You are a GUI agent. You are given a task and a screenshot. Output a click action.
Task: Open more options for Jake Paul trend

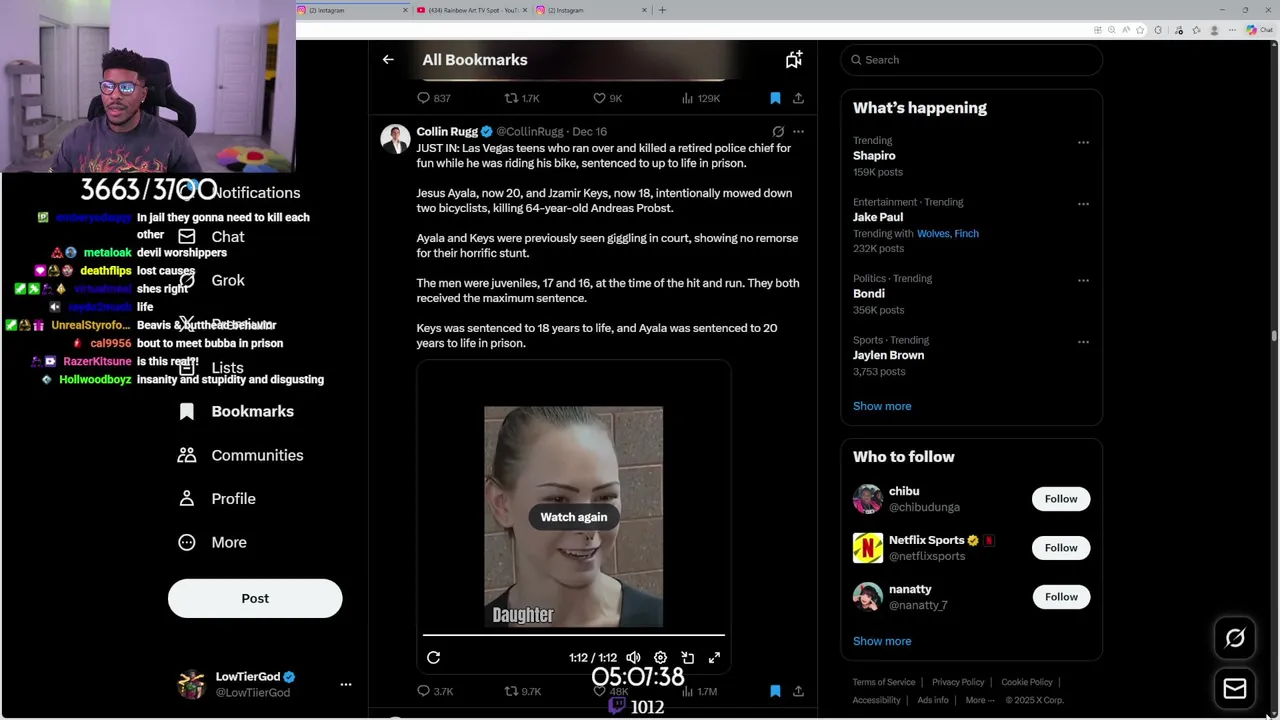click(1083, 203)
